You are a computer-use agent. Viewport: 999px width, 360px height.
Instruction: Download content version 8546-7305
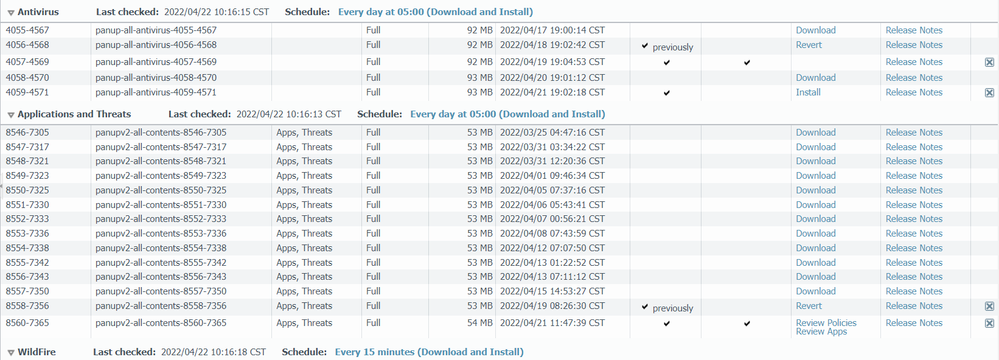pyautogui.click(x=816, y=133)
